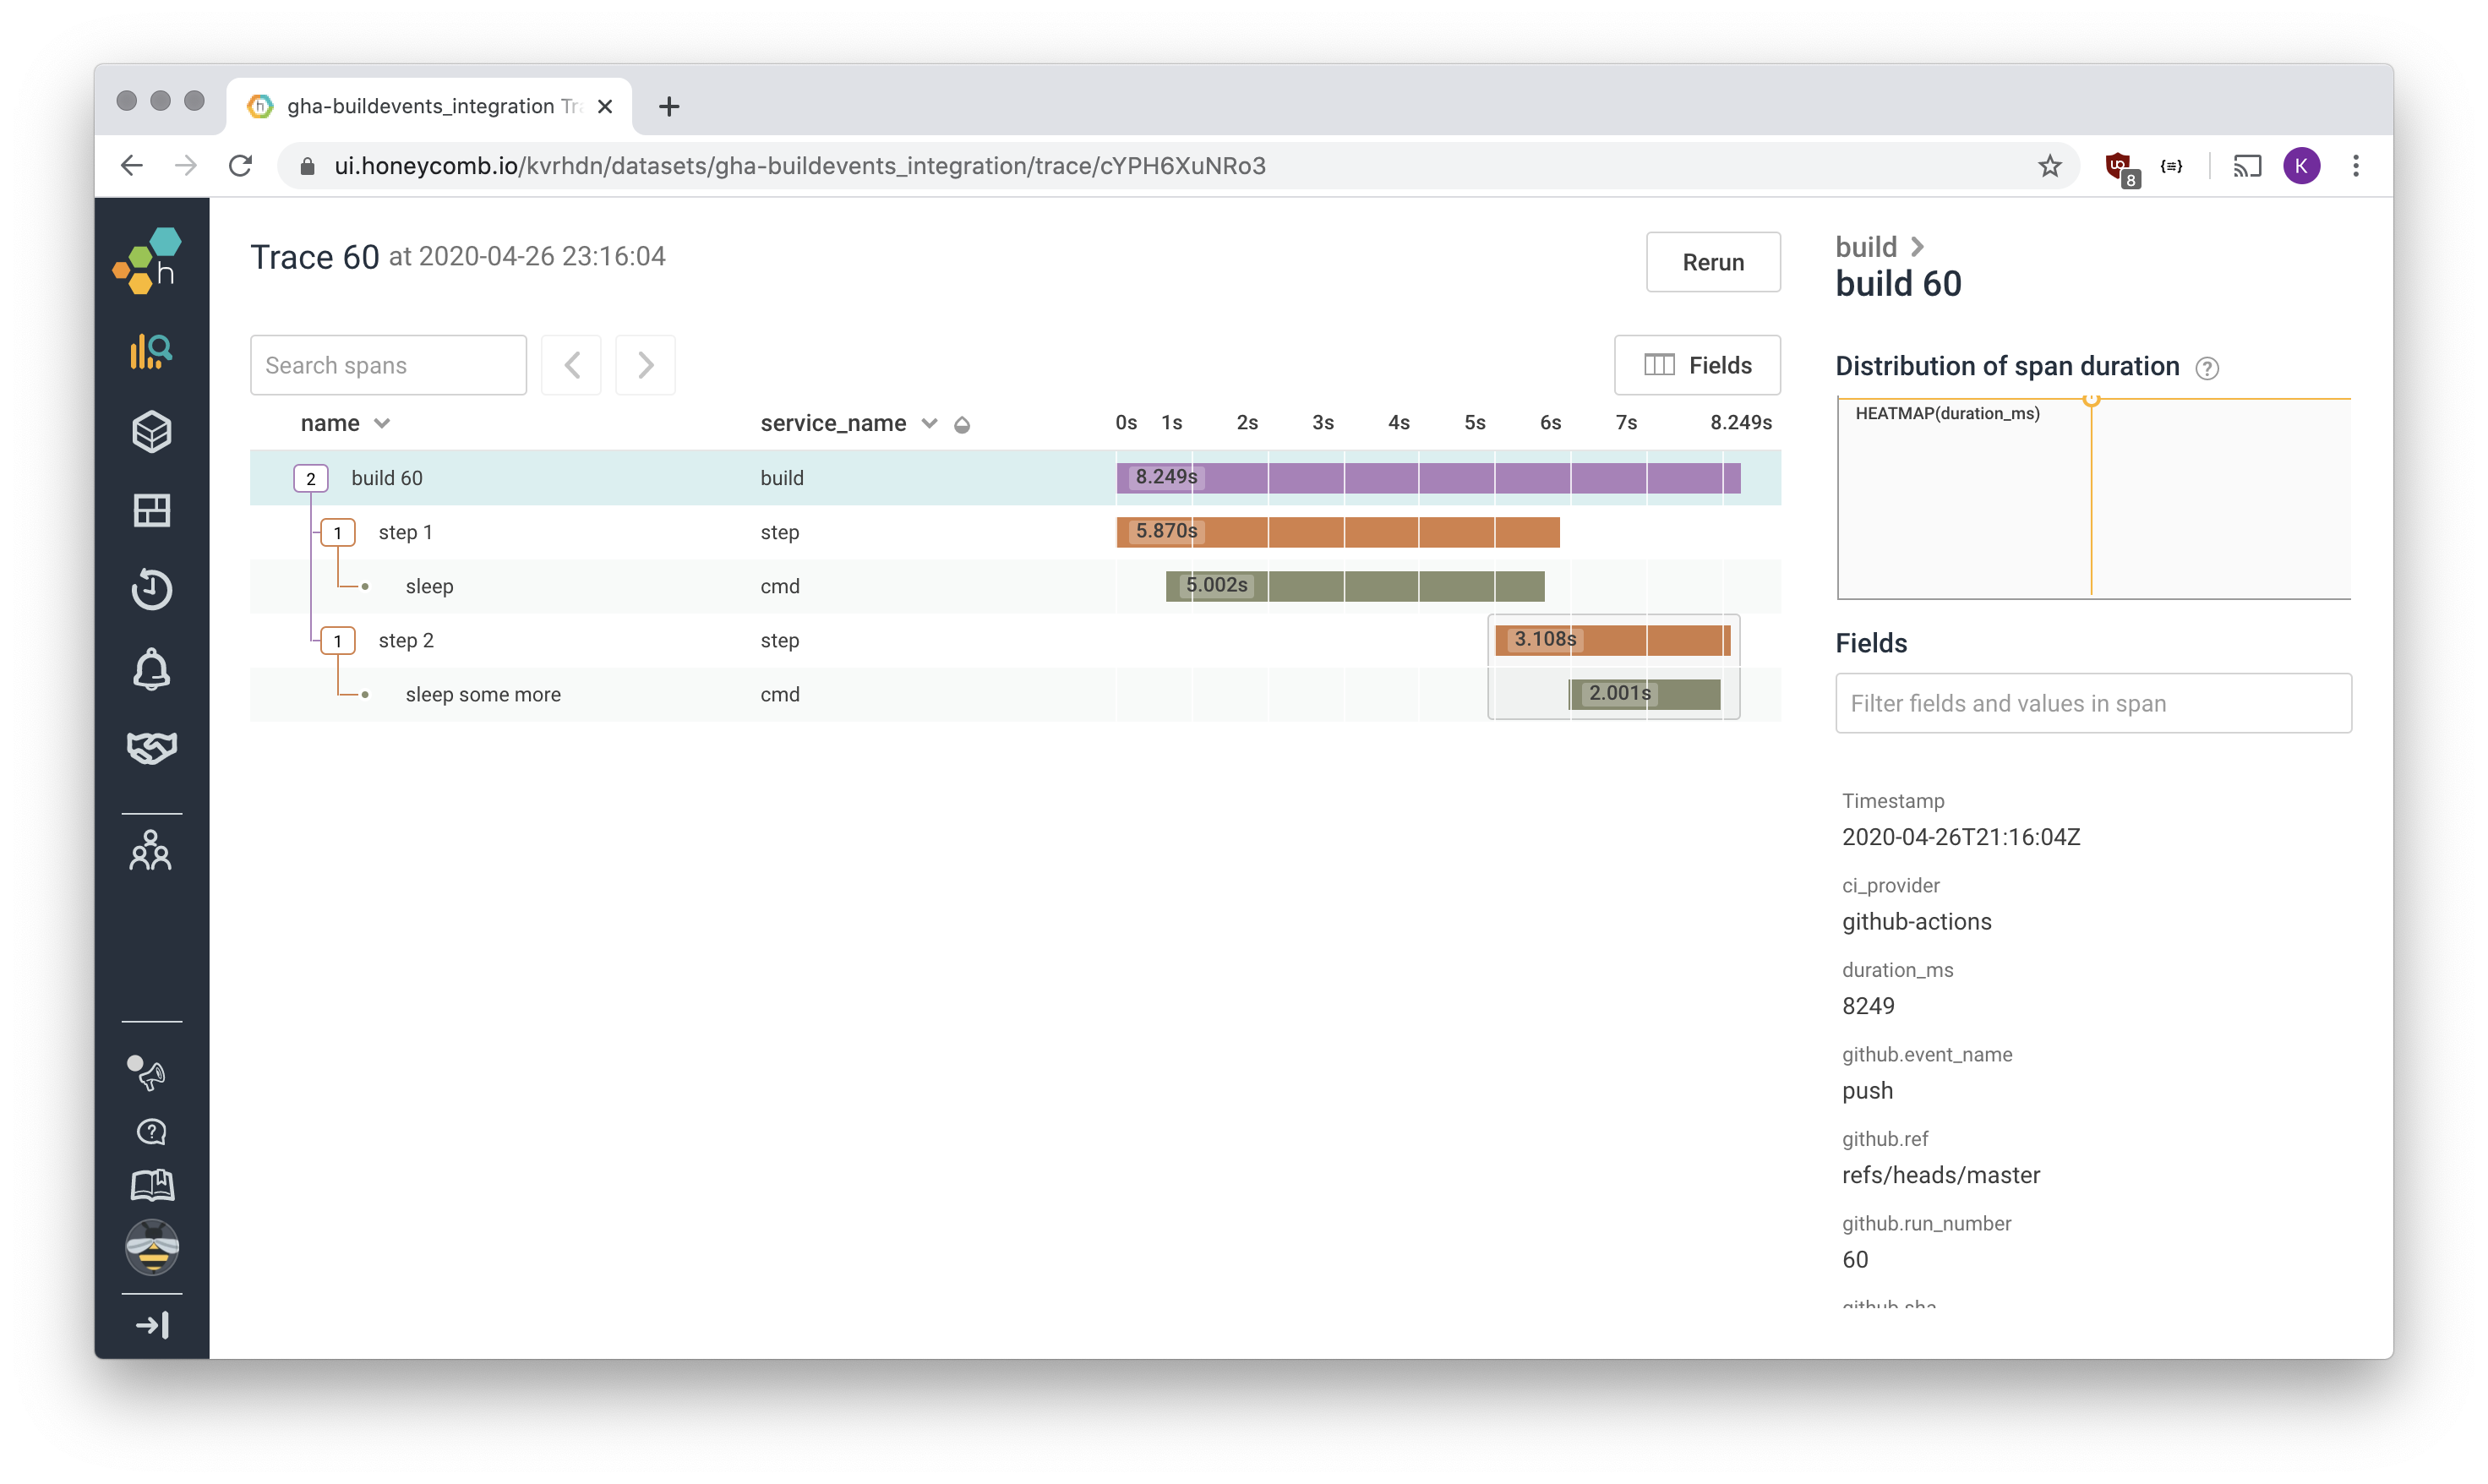Click the handshake icon in sidebar
The height and width of the screenshot is (1484, 2488).
click(151, 748)
